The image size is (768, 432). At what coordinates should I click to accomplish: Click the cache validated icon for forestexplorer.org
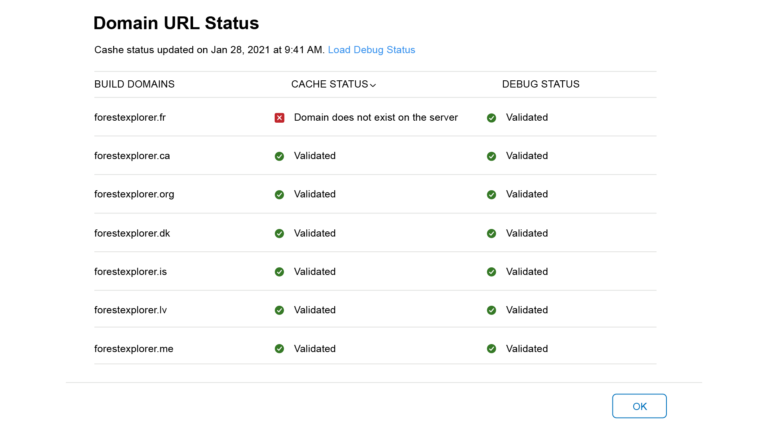click(x=279, y=194)
